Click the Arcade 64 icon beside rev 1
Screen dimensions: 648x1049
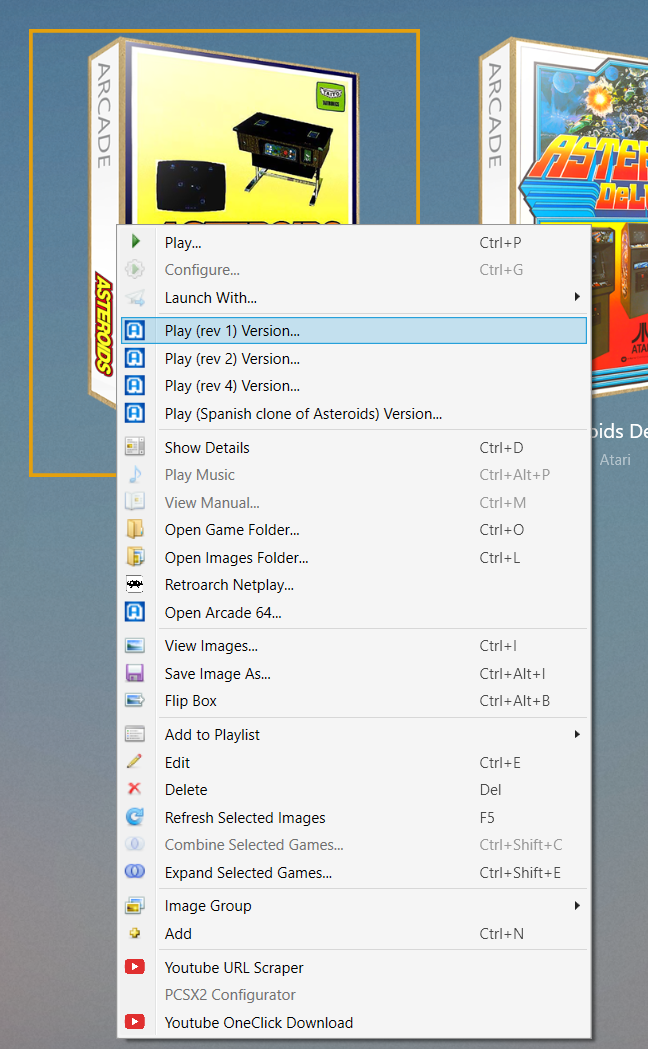(x=135, y=330)
